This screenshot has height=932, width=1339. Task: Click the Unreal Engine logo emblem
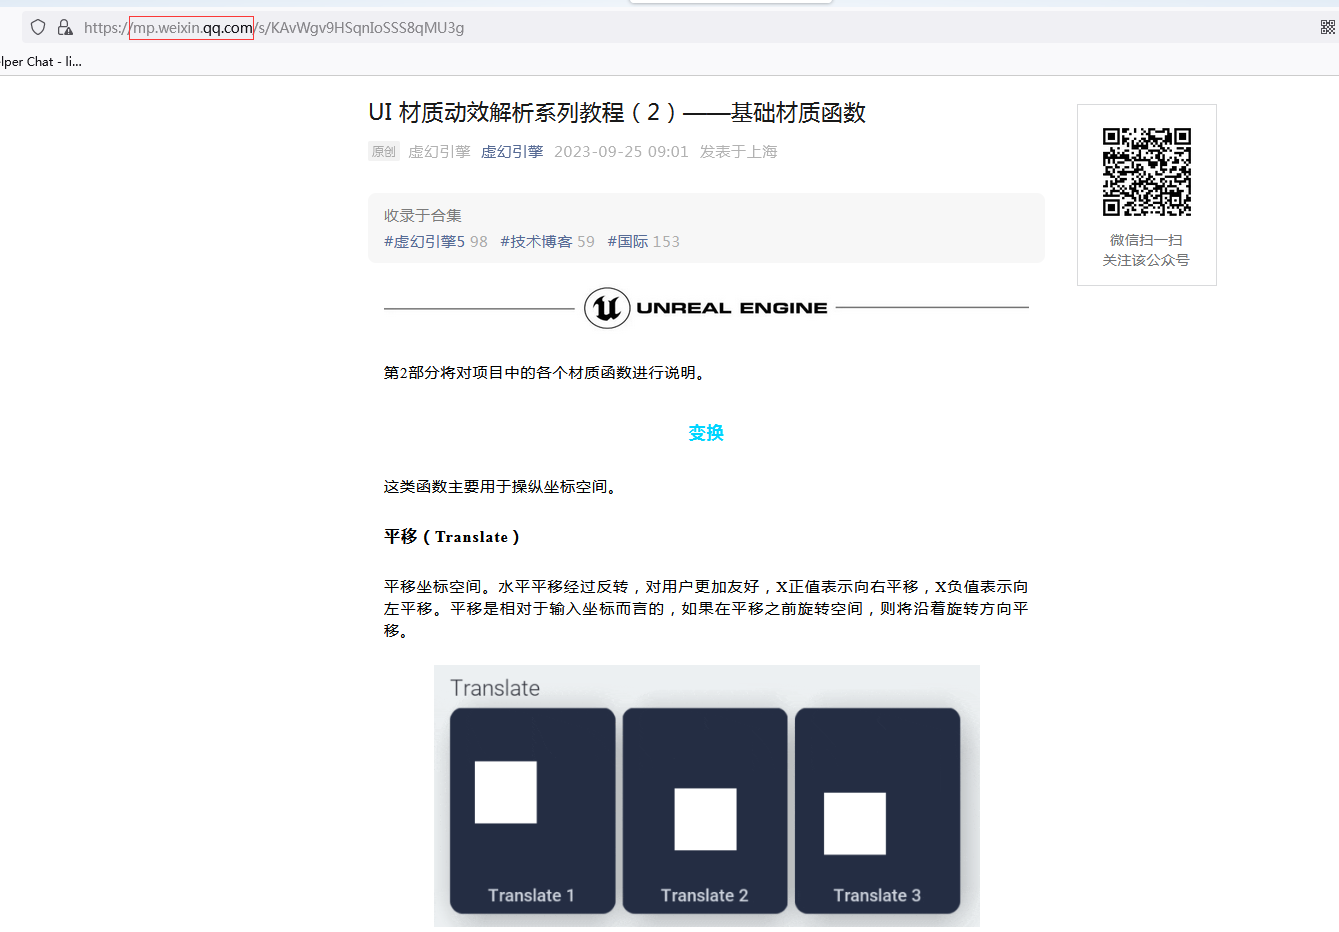point(607,308)
